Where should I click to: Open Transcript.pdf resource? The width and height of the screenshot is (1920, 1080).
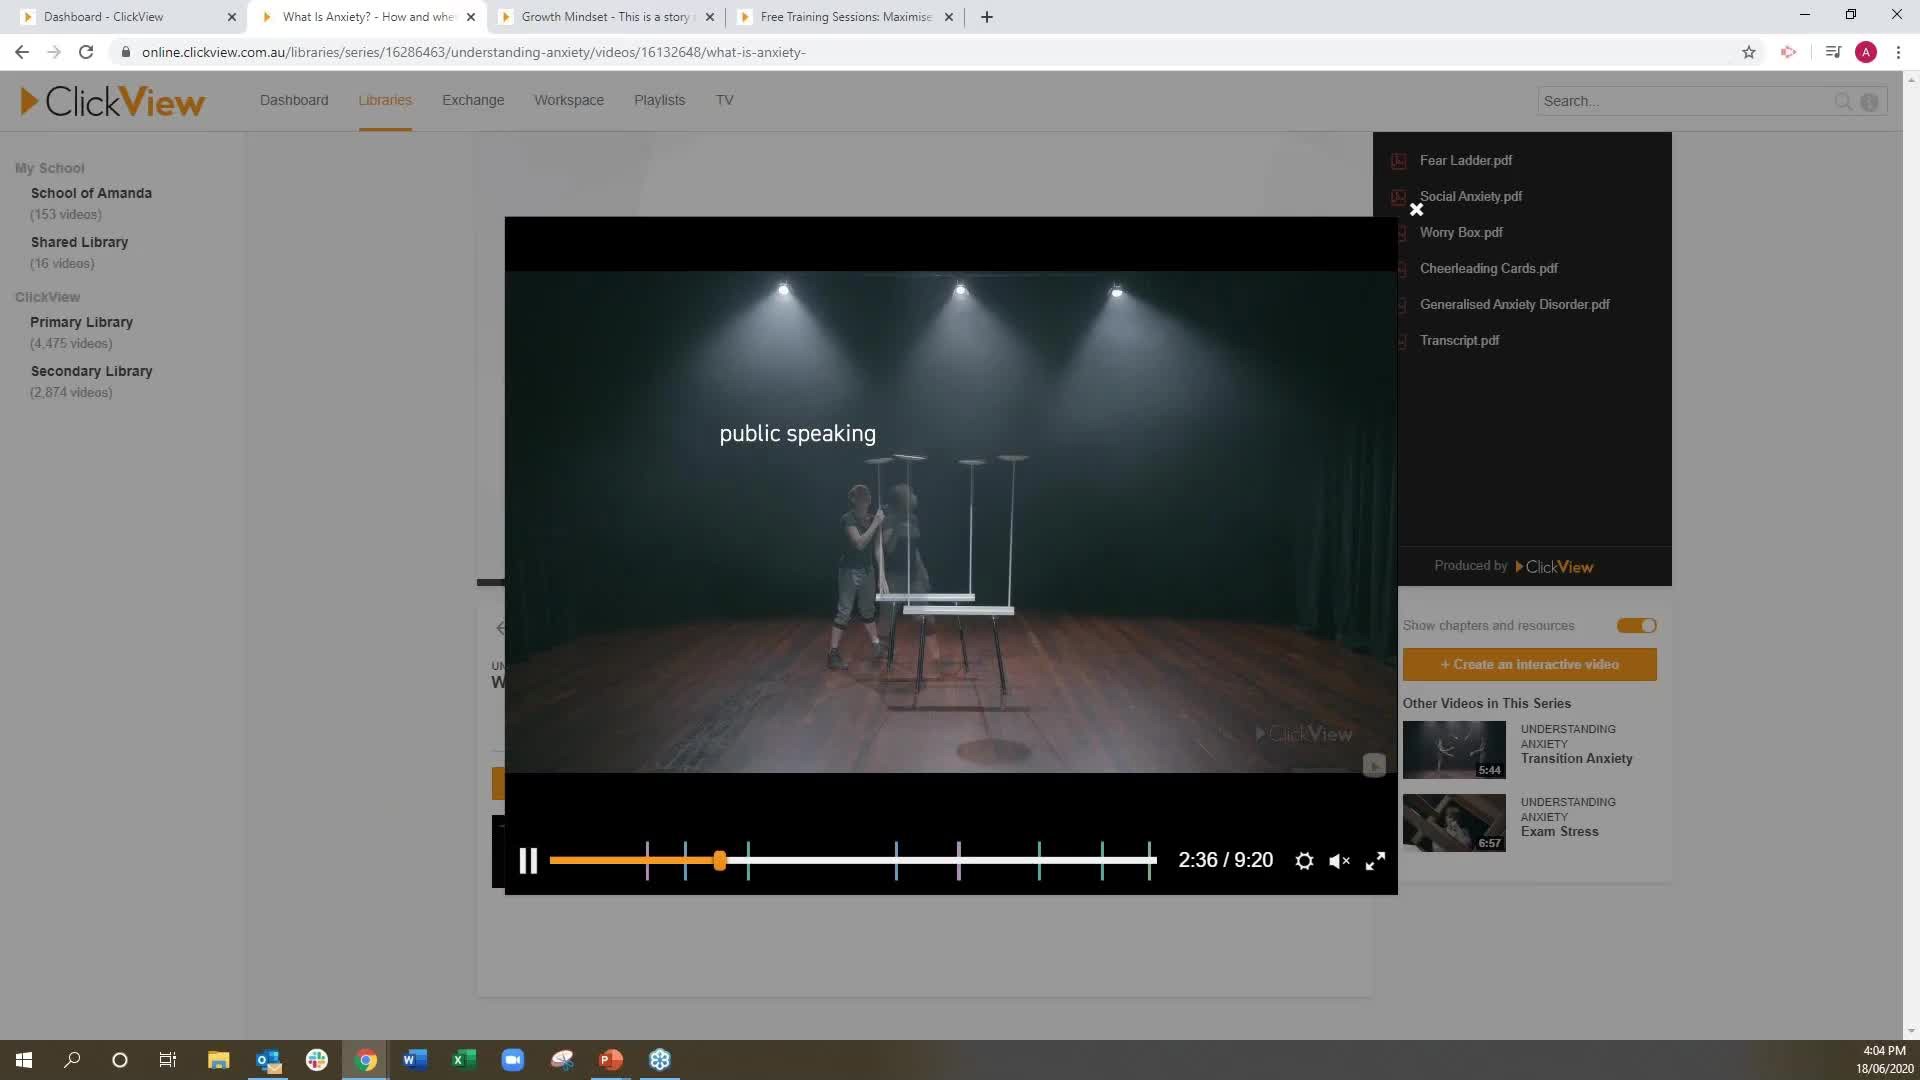[x=1459, y=340]
